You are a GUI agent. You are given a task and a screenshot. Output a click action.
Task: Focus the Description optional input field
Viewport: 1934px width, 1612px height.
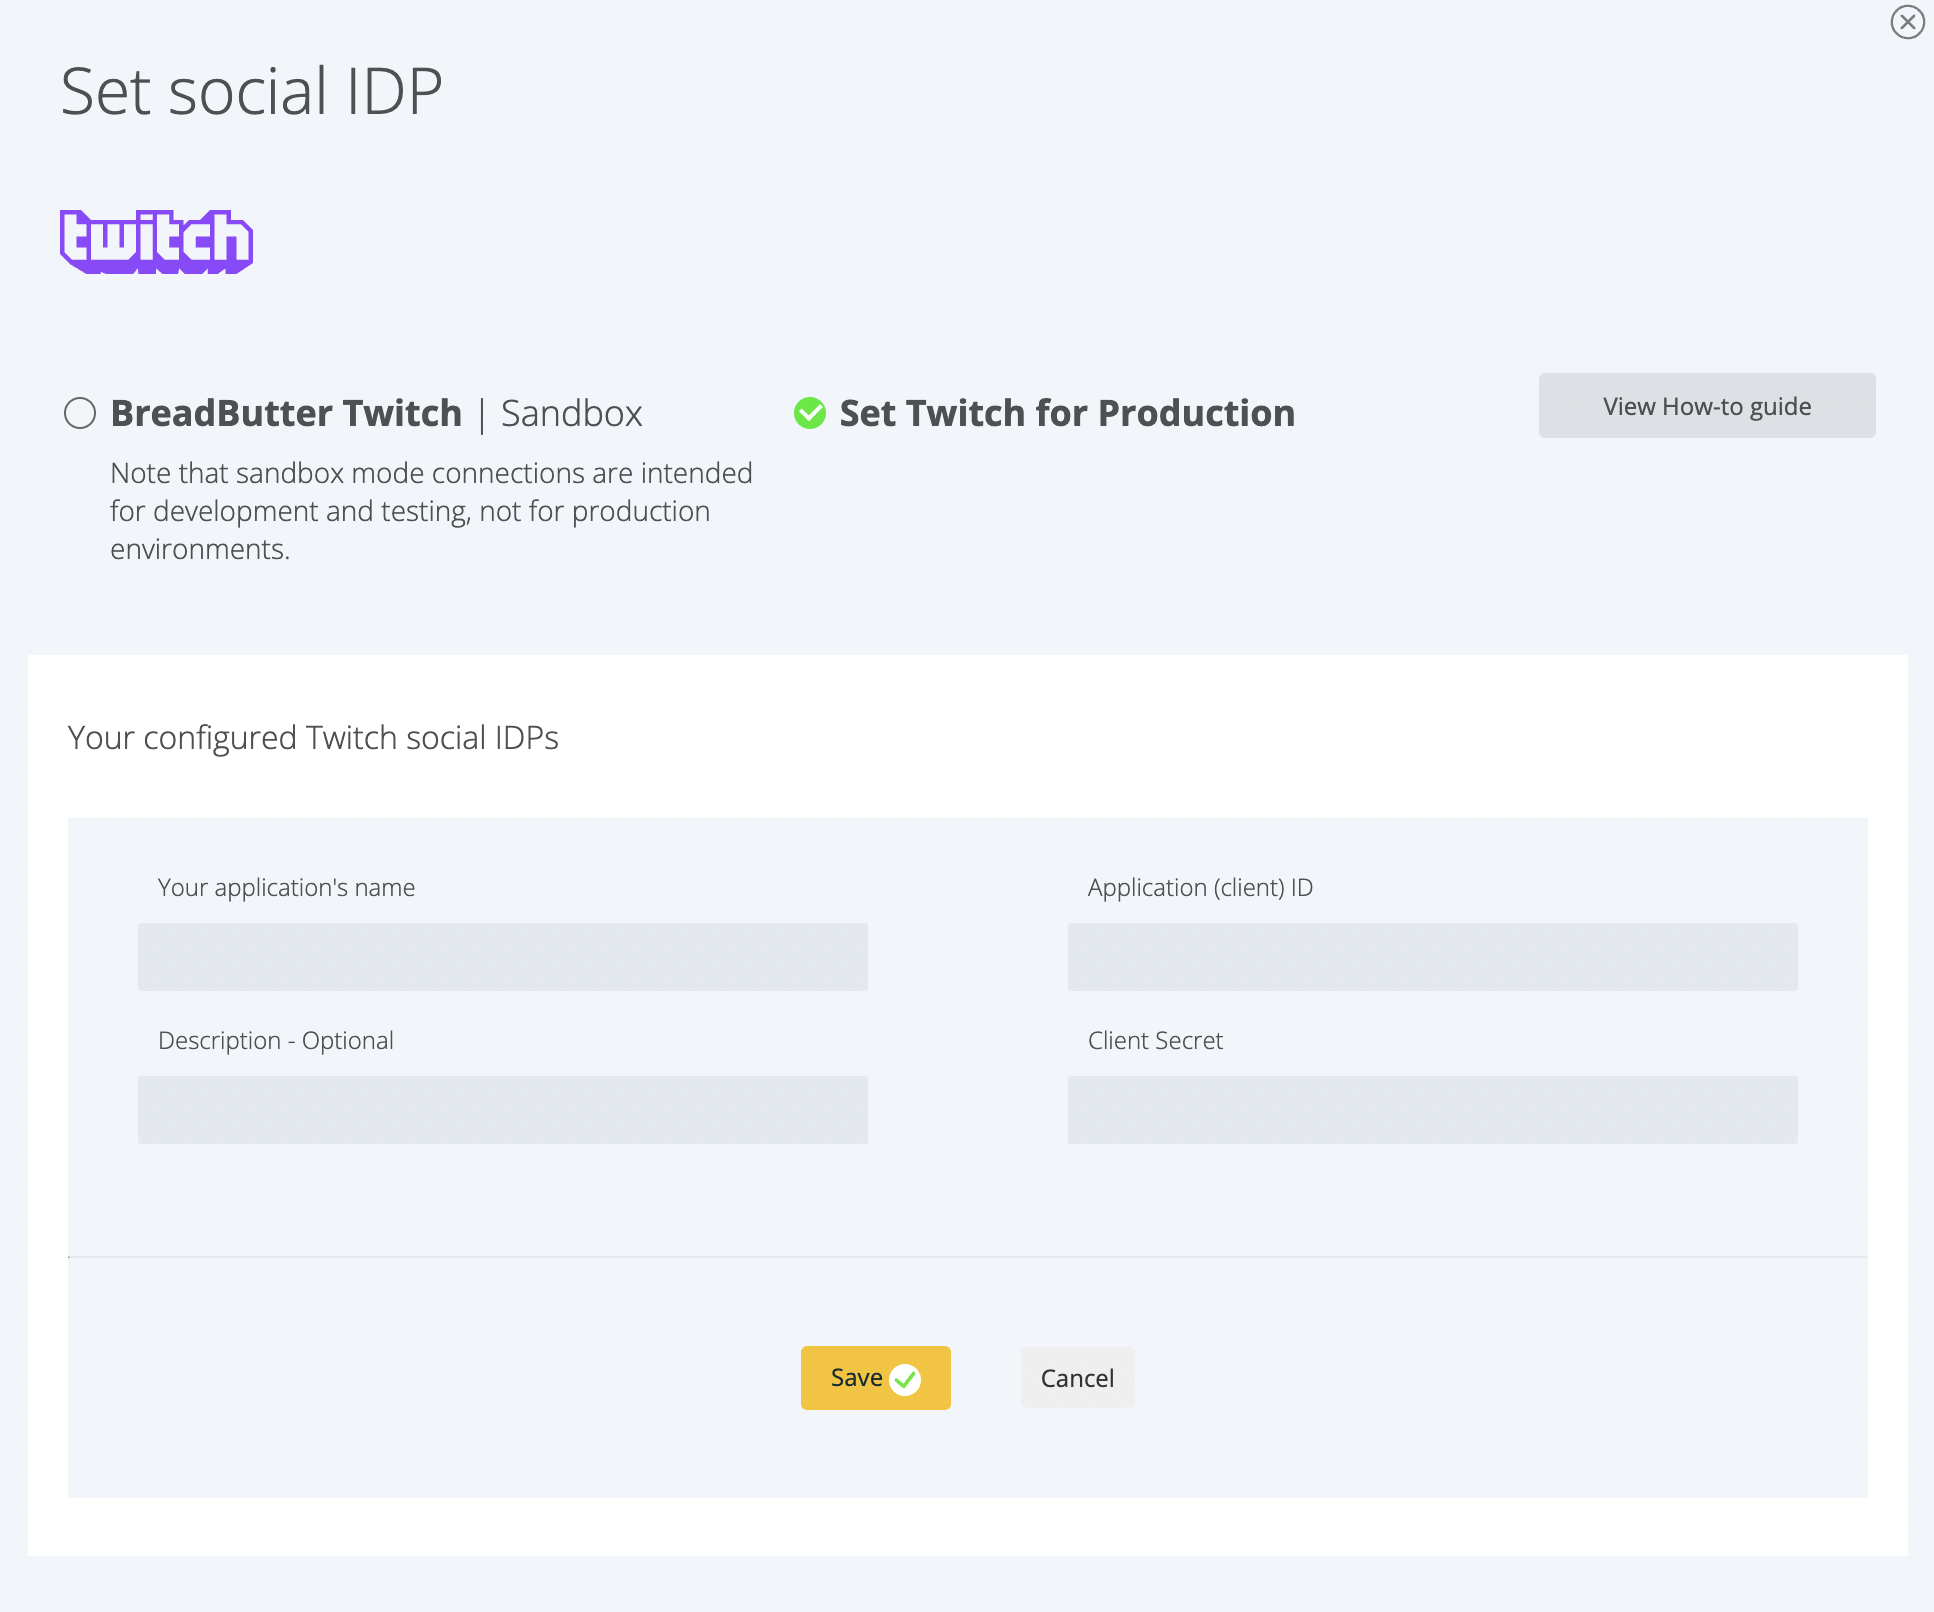pos(502,1110)
